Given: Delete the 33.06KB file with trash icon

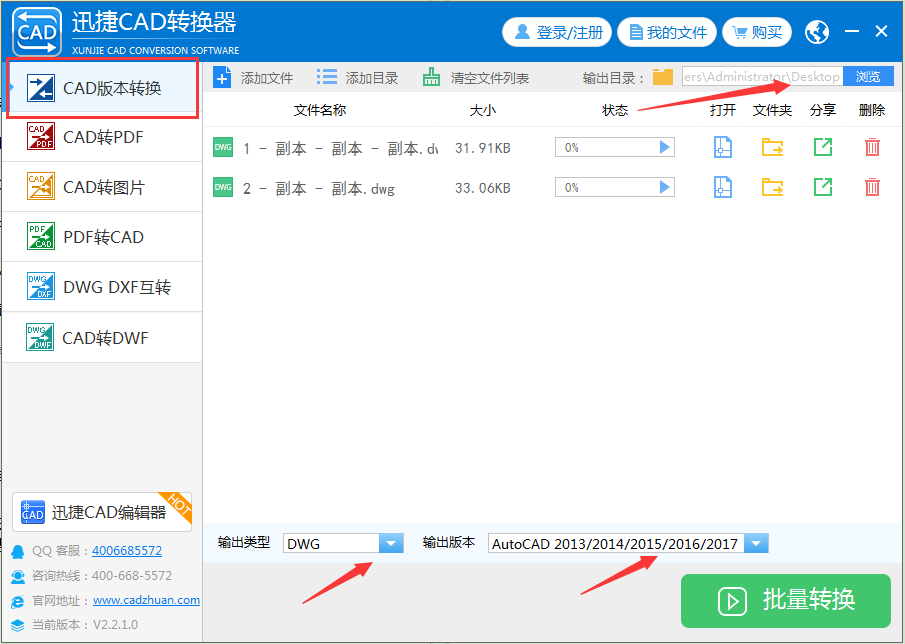Looking at the screenshot, I should point(872,187).
